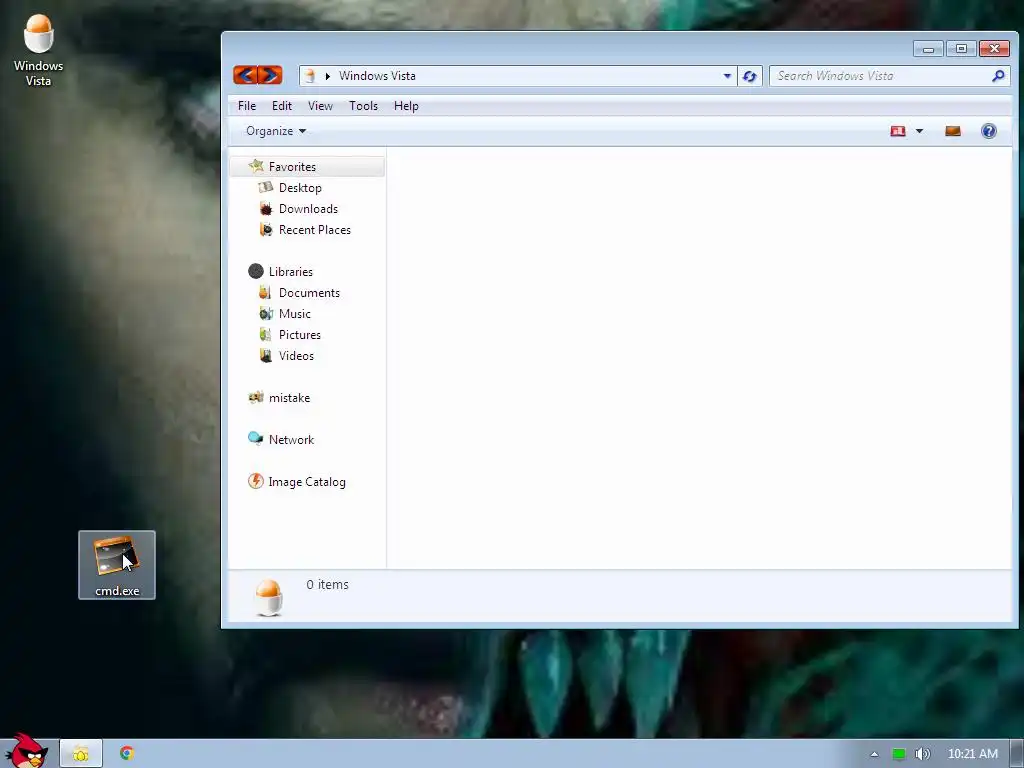Viewport: 1024px width, 768px height.
Task: Click the Angry Birds Start button
Action: (x=25, y=750)
